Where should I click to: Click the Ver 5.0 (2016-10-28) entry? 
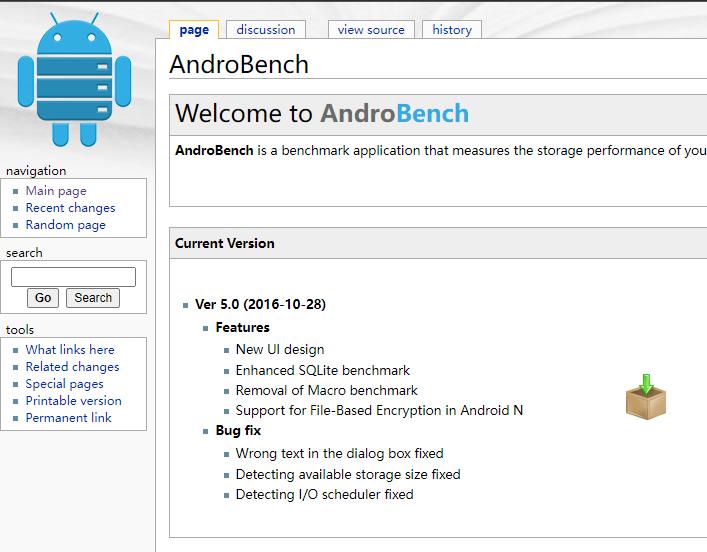coord(260,305)
